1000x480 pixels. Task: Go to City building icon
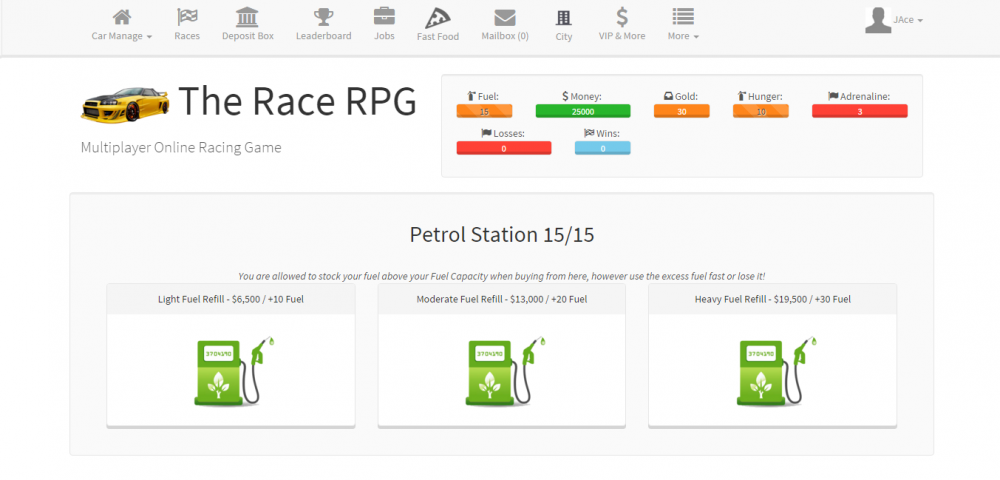tap(564, 18)
